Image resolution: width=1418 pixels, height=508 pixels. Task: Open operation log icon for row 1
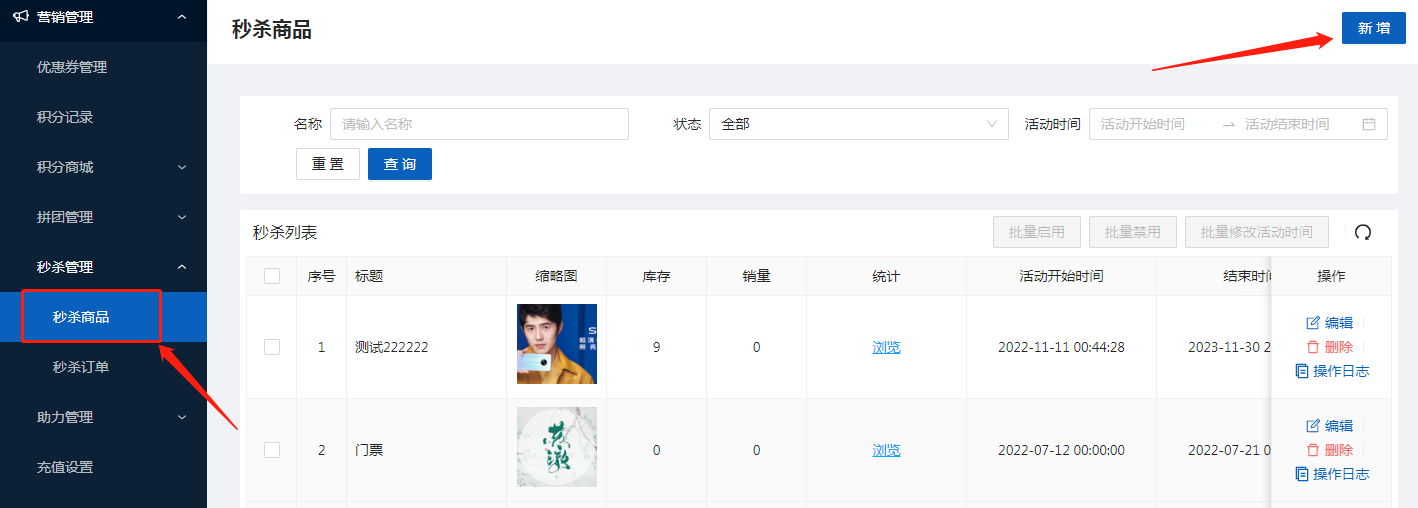coord(1301,371)
